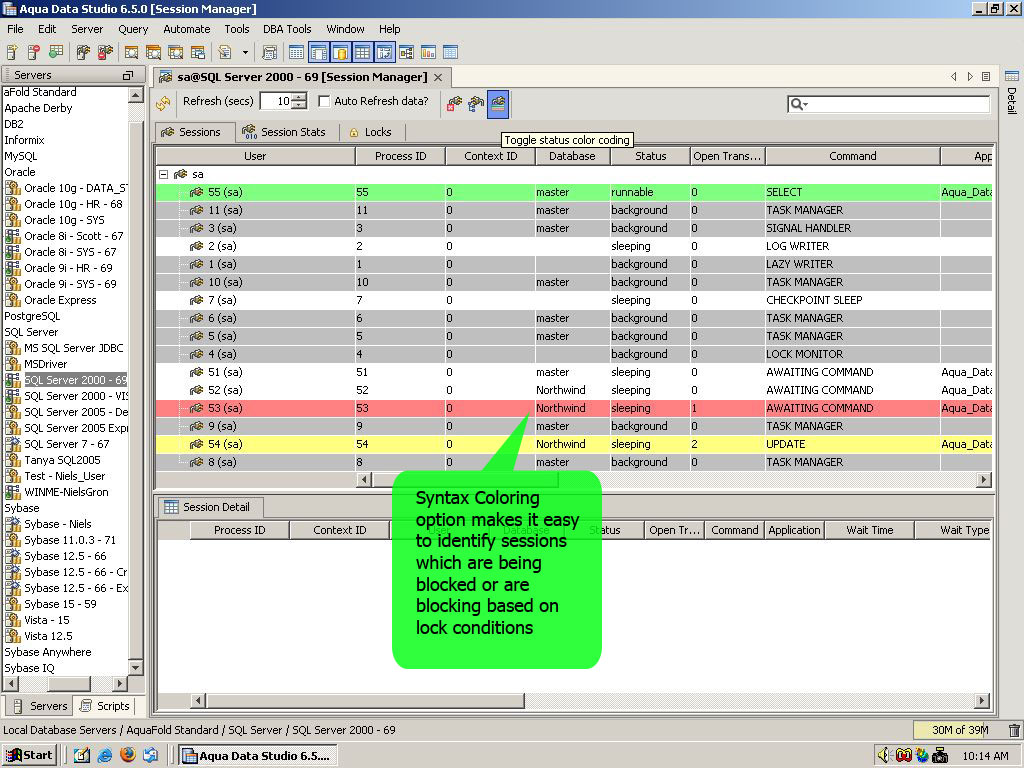Click the overlapping windows icon in main toolbar

[198, 52]
